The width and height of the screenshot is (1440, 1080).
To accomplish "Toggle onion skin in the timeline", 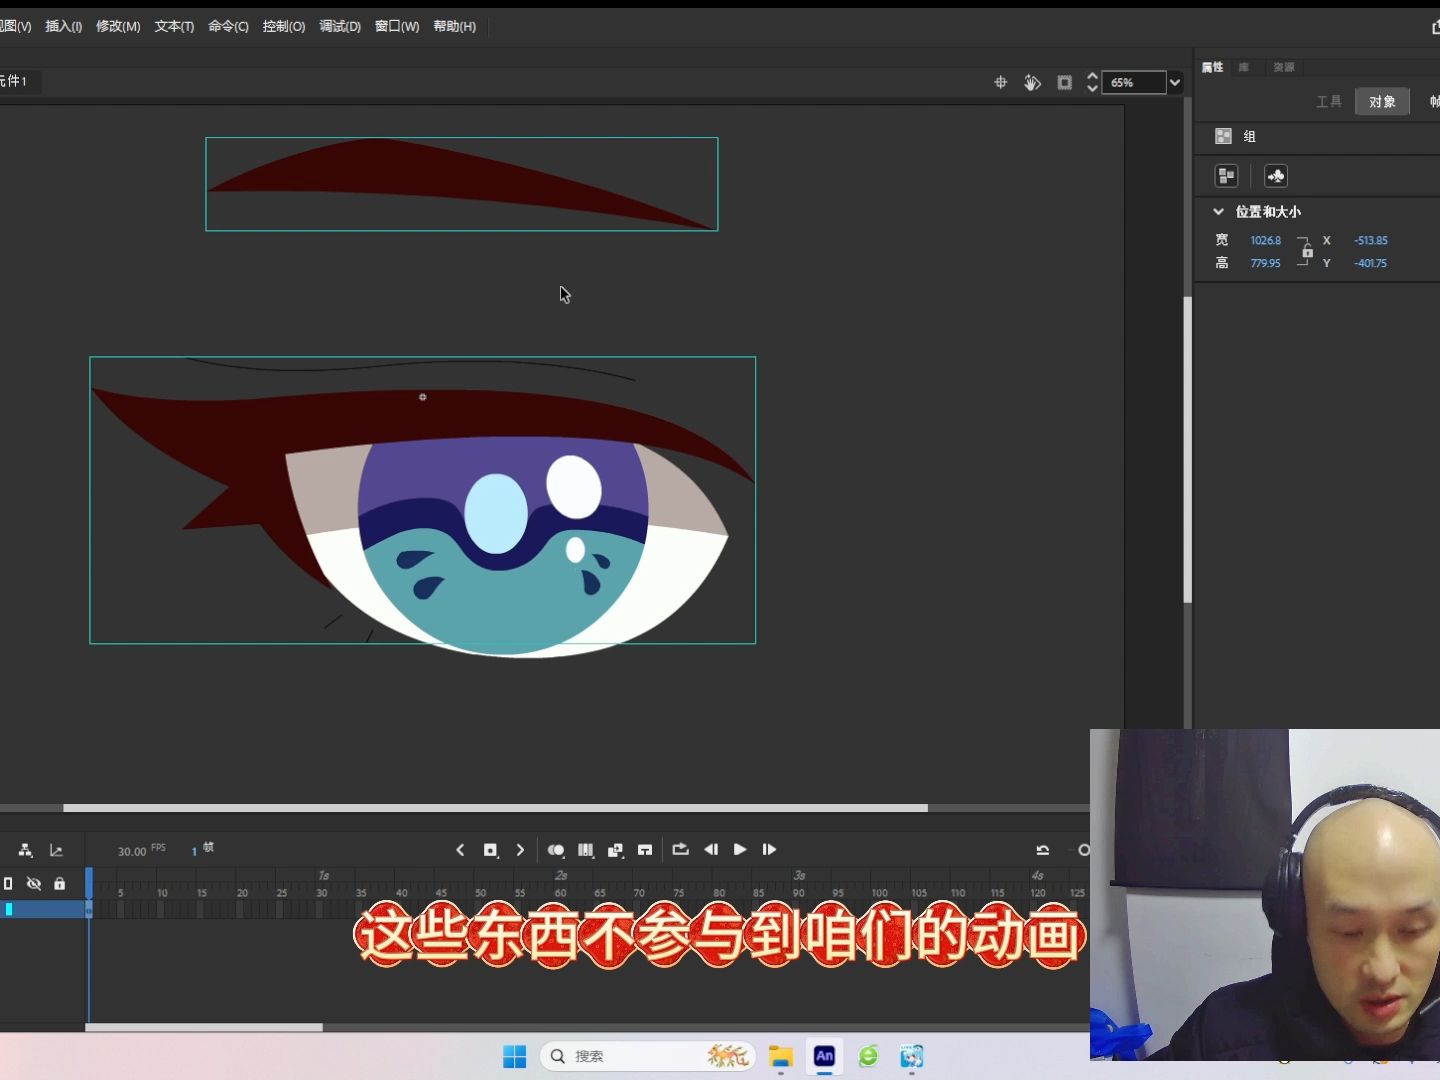I will click(556, 850).
